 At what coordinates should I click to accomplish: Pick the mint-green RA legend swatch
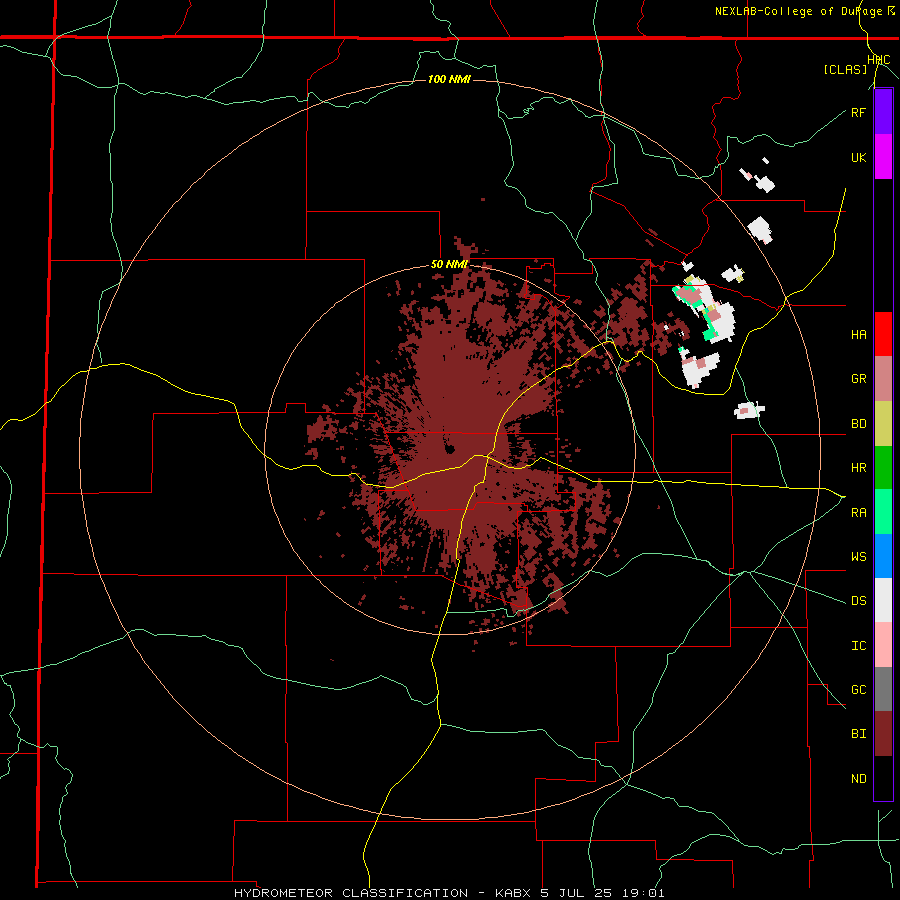(883, 511)
